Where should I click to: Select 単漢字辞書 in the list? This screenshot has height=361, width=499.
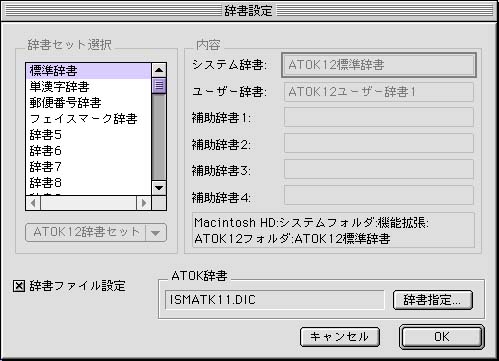pos(88,87)
